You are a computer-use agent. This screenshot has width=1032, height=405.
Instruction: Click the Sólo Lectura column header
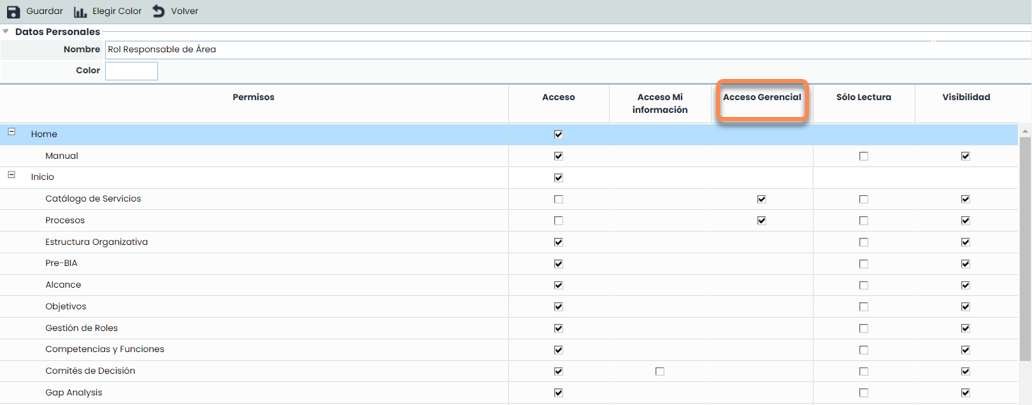pos(863,98)
